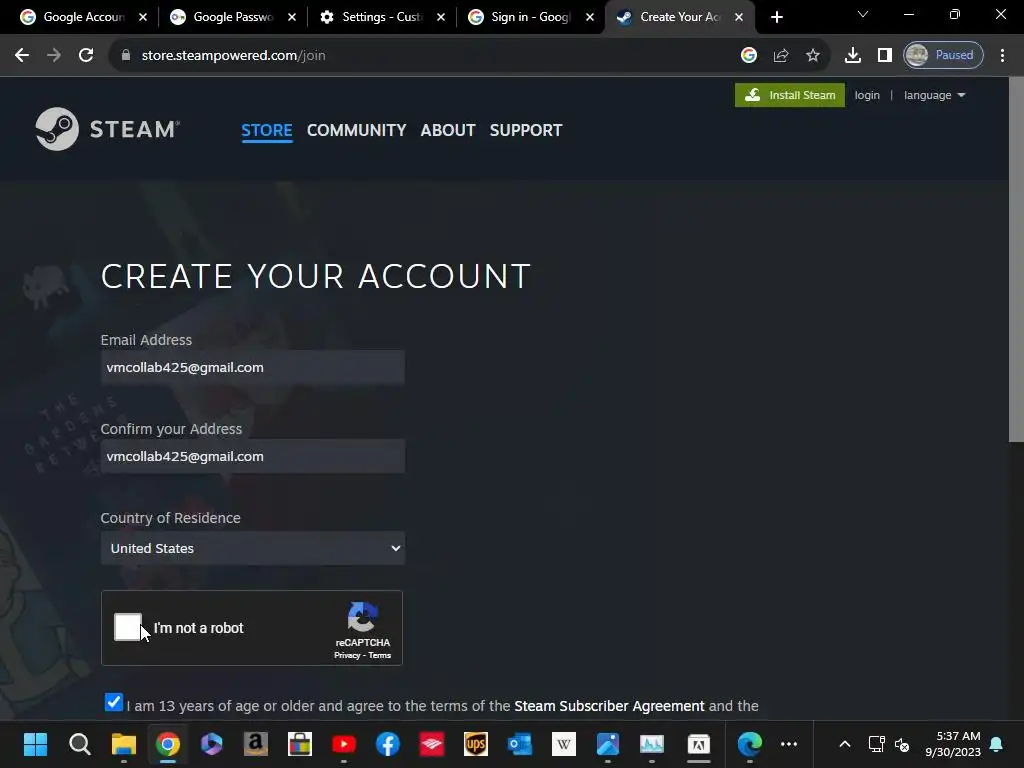The image size is (1024, 768).
Task: Click Install Steam button
Action: (x=790, y=95)
